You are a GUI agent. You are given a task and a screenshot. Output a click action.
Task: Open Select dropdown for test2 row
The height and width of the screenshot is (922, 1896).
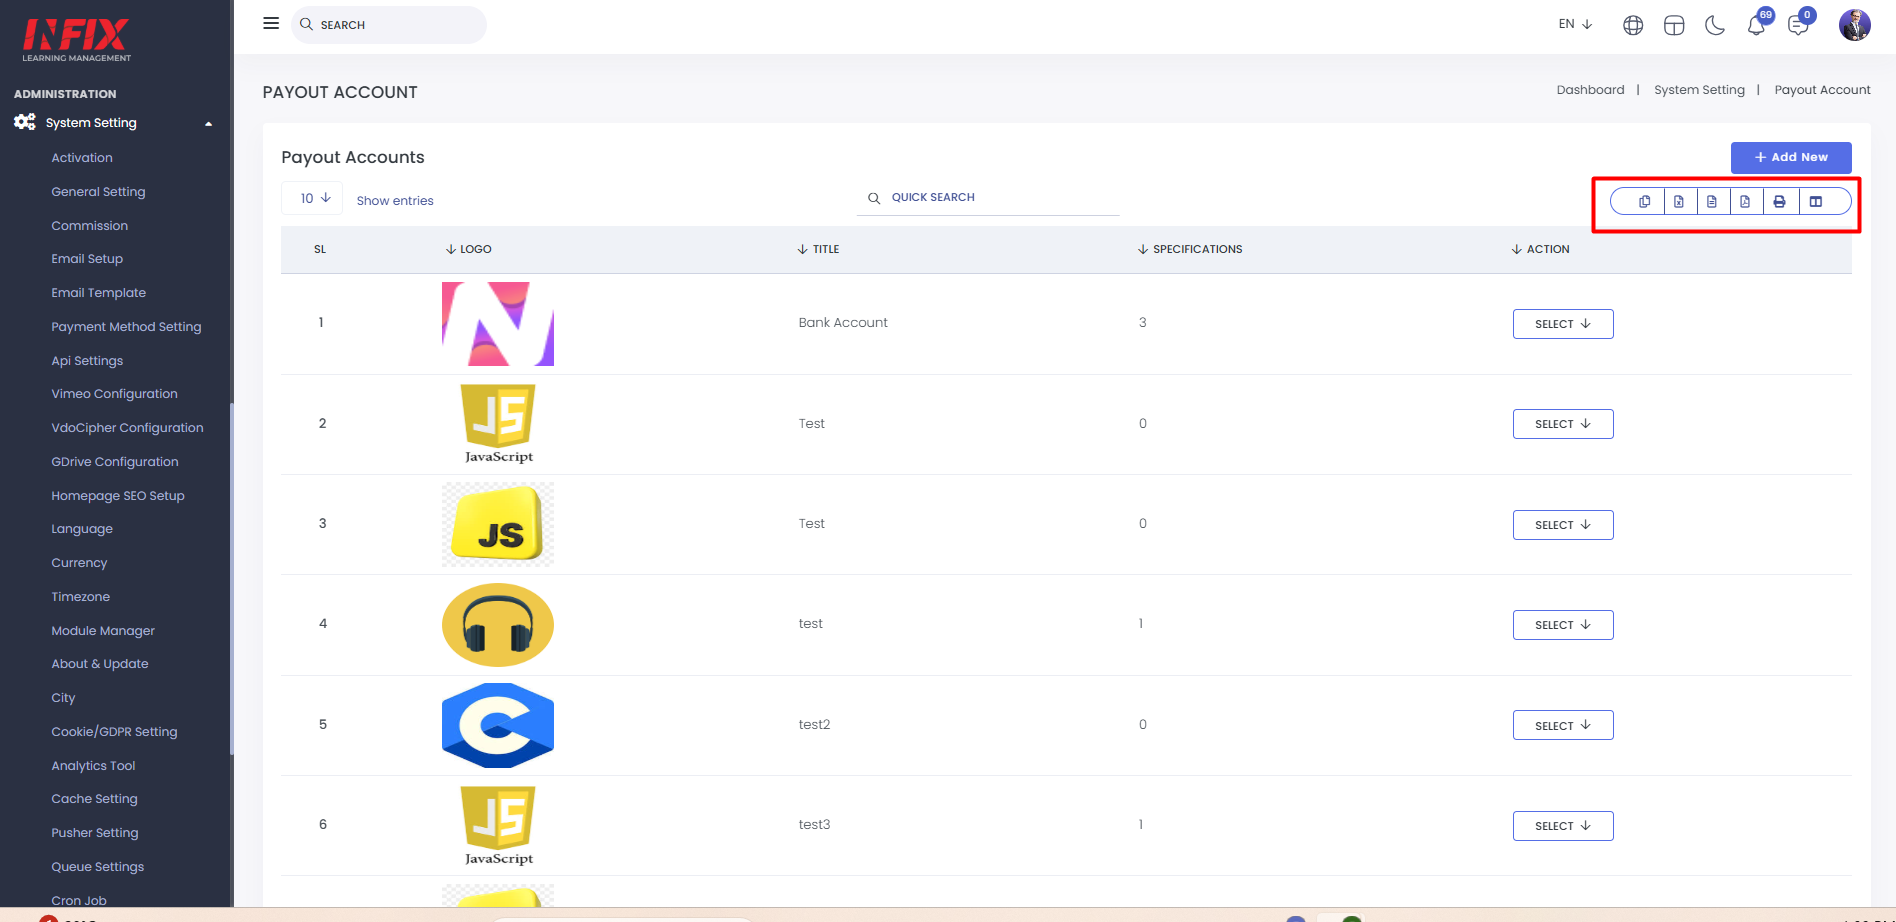1563,725
